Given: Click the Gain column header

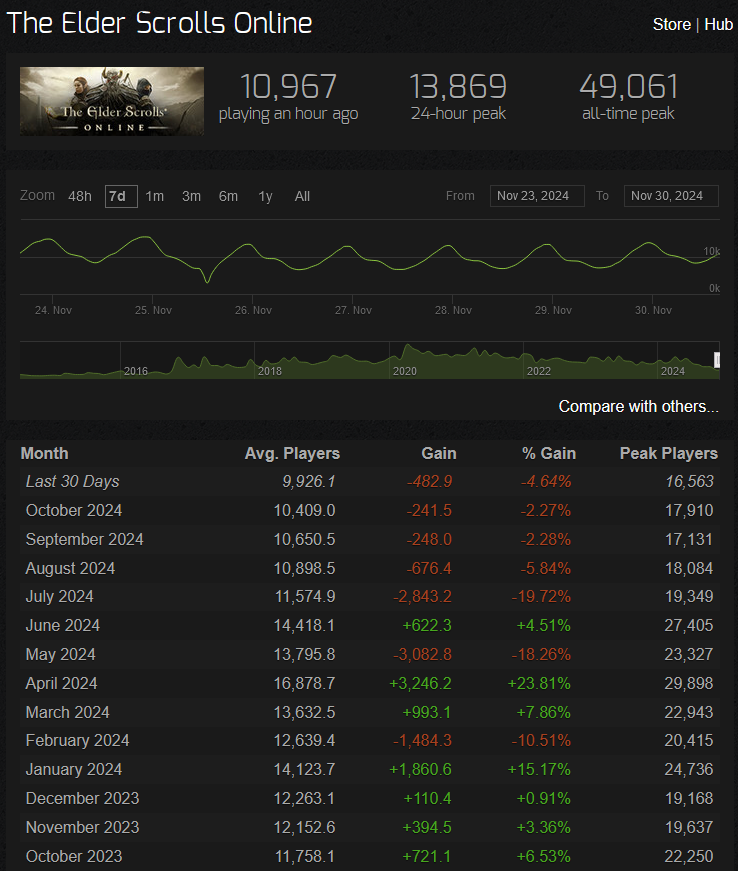Looking at the screenshot, I should pos(439,453).
